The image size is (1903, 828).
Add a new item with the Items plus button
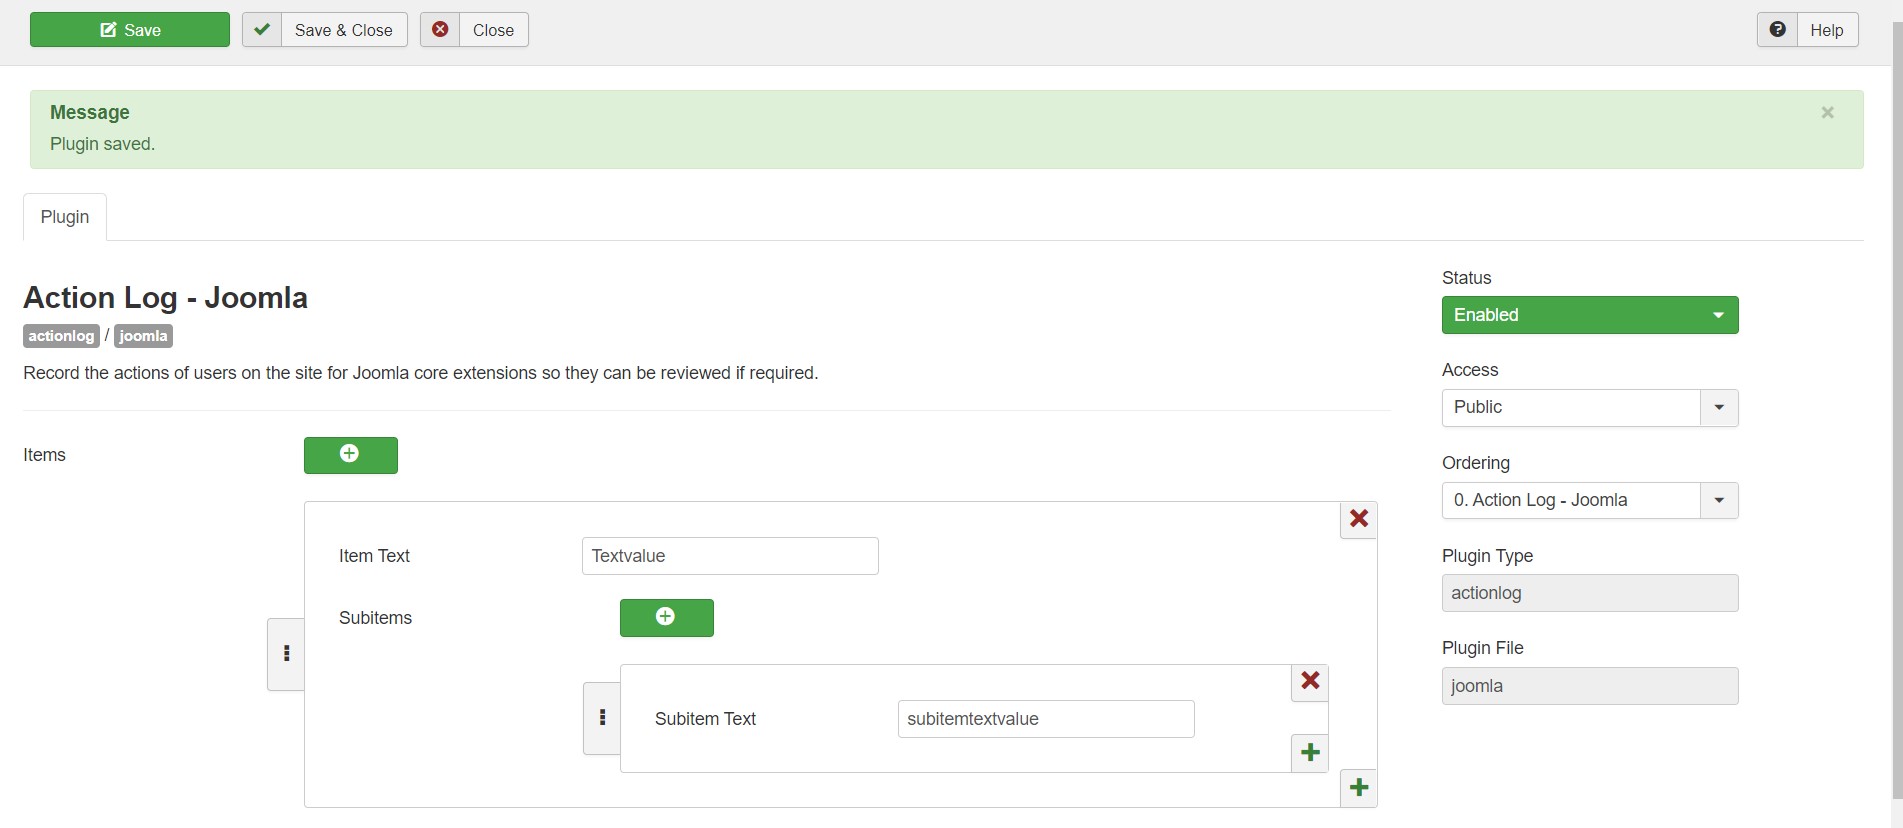click(x=351, y=455)
